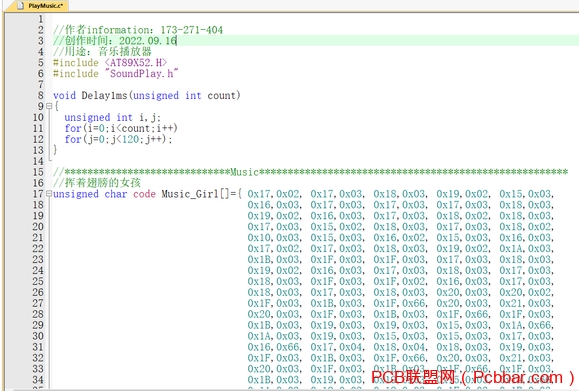Viewport: 579px width, 391px height.
Task: Click the Music asterisk separator comment line
Action: pos(310,172)
